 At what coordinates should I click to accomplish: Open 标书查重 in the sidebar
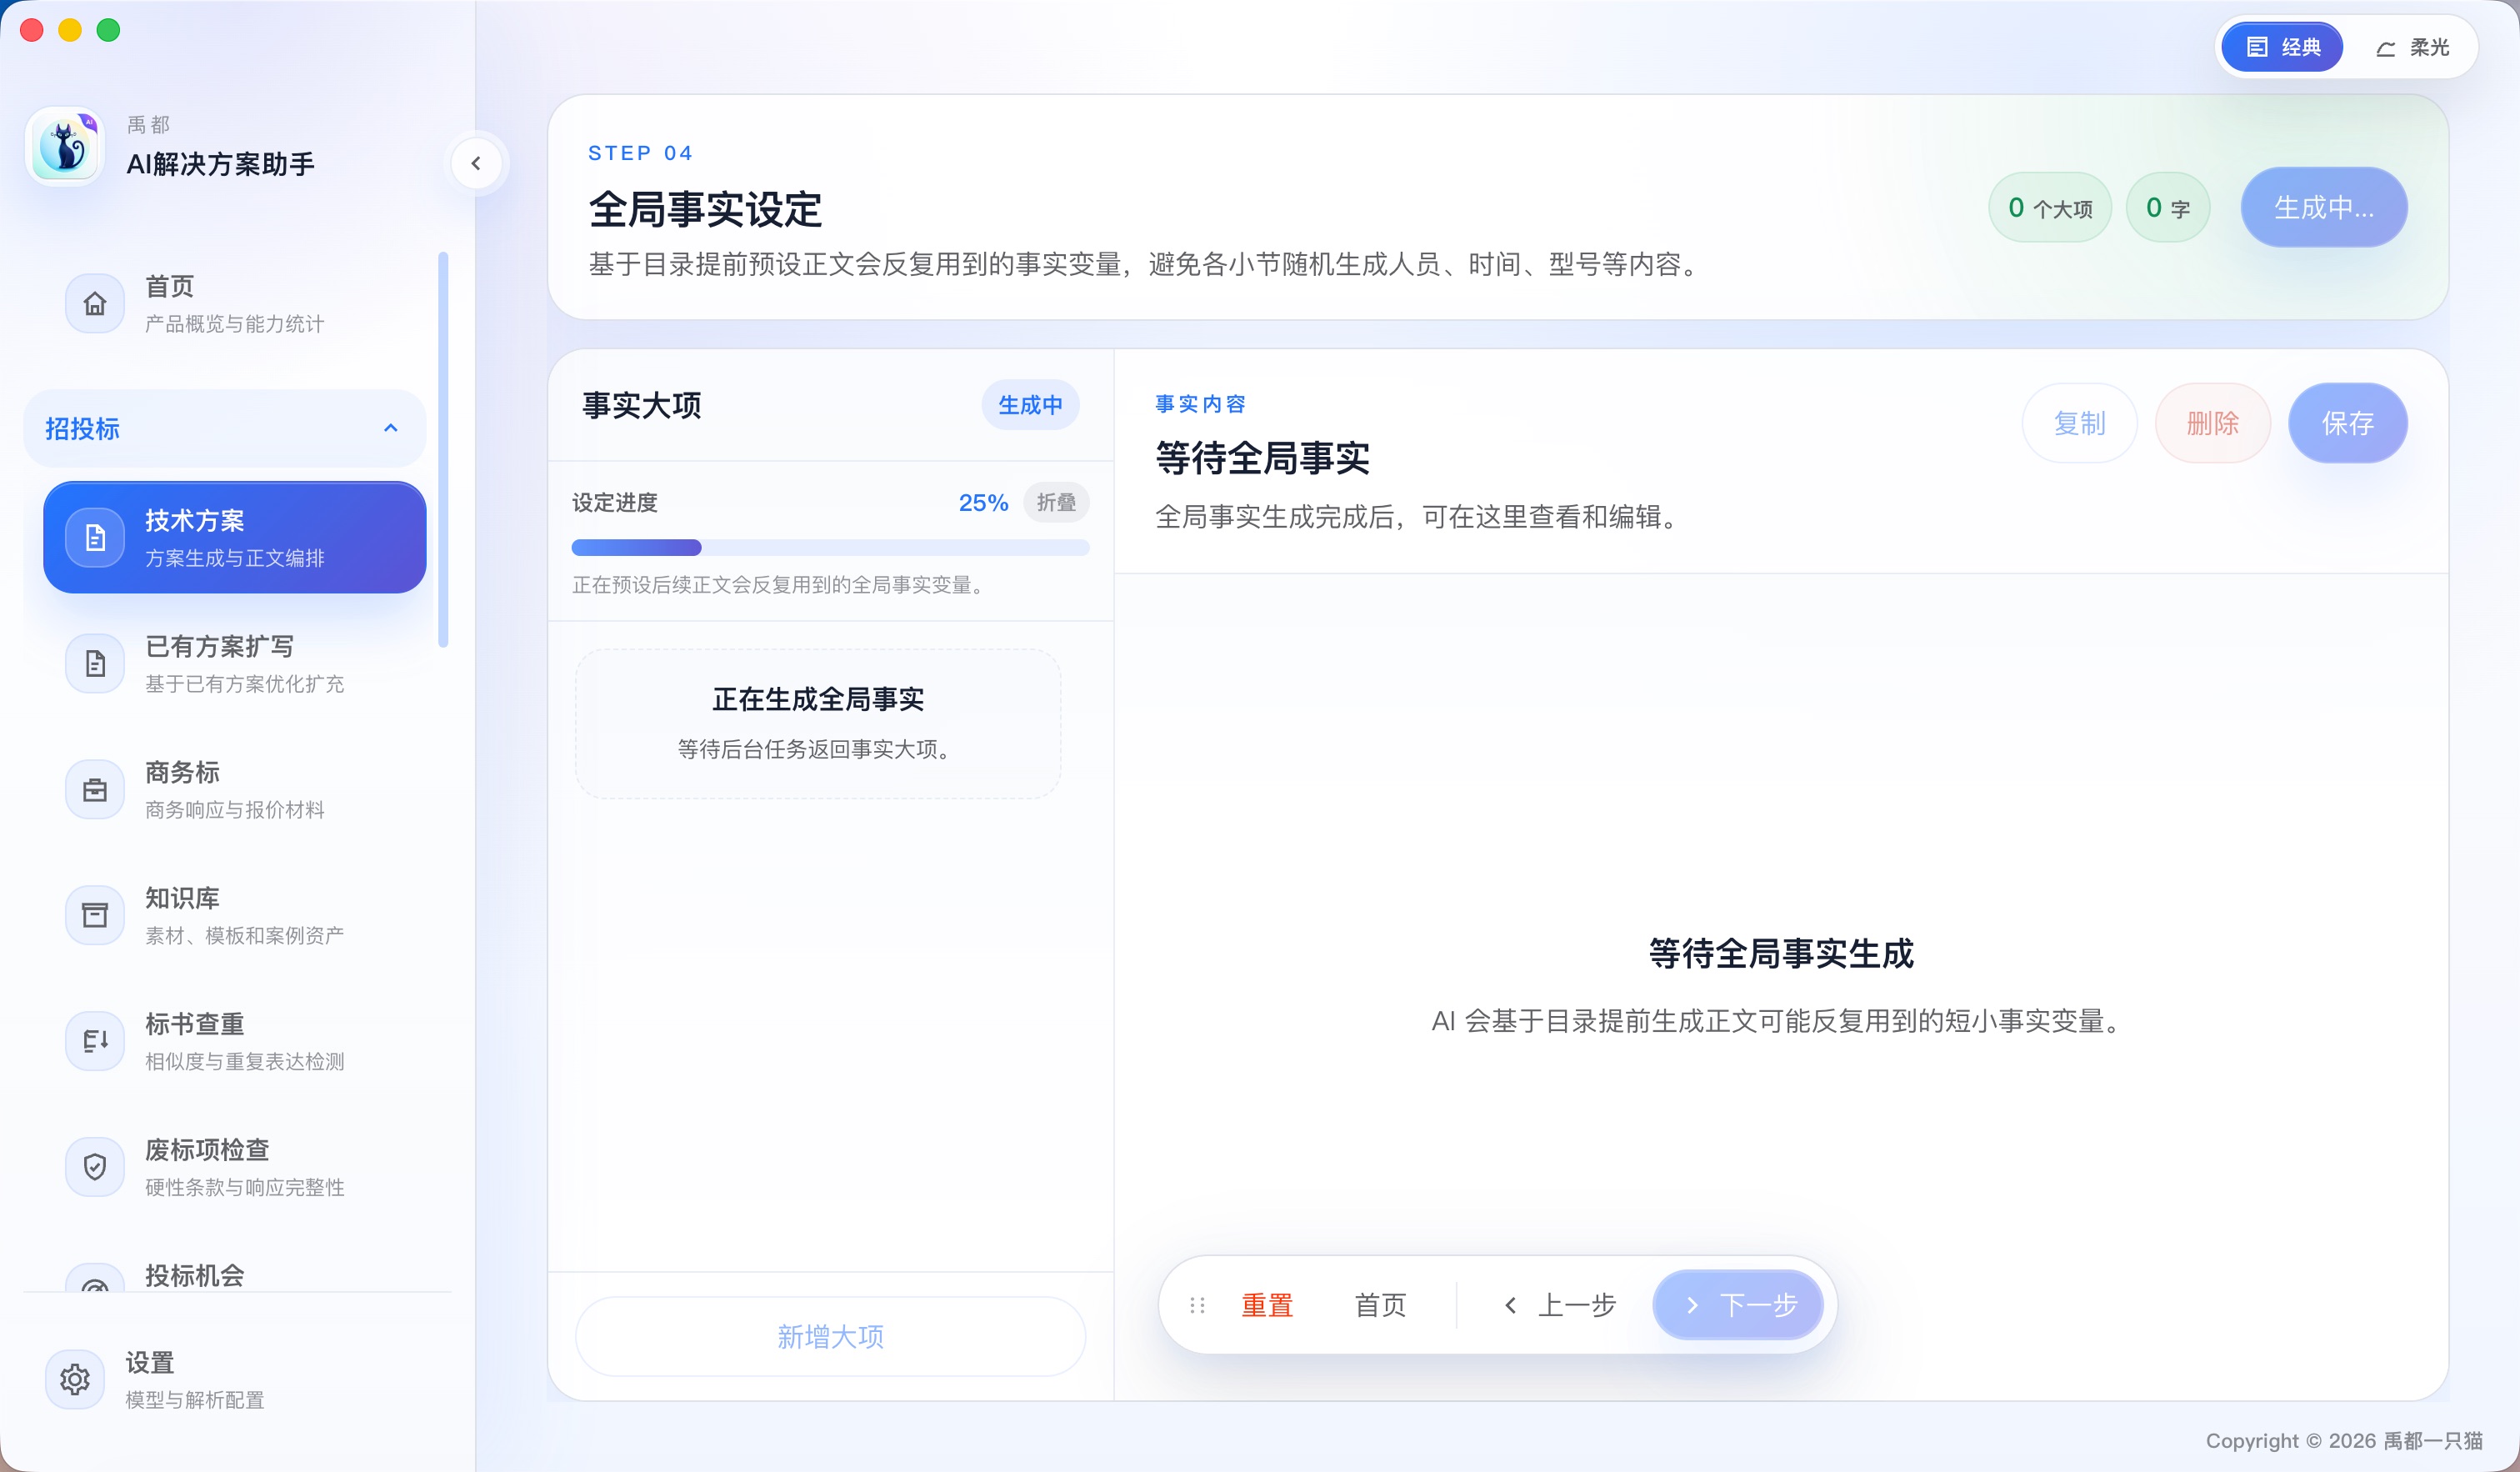coord(235,1041)
